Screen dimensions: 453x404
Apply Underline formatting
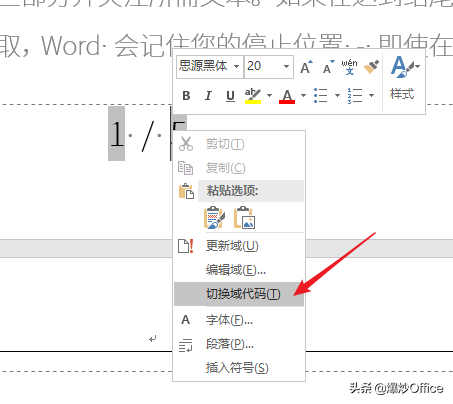(x=230, y=96)
